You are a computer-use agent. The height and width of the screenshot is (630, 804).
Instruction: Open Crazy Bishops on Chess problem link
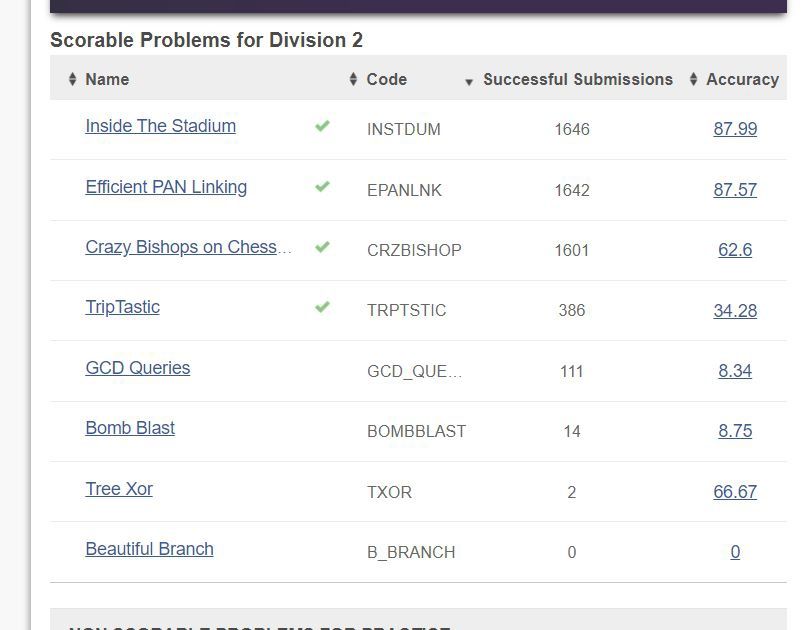pyautogui.click(x=188, y=247)
